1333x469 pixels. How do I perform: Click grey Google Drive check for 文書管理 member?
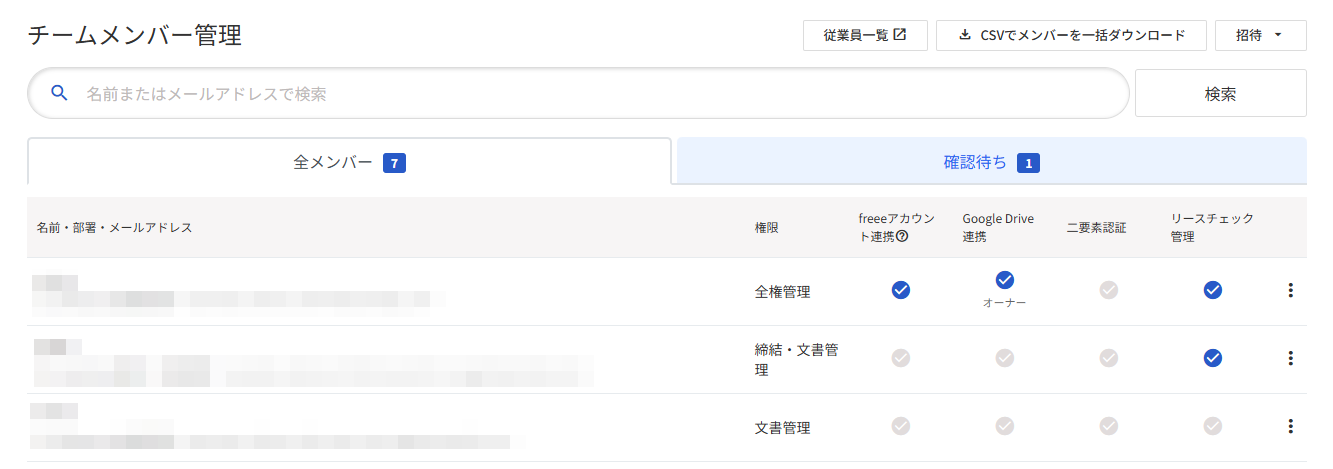[1005, 426]
